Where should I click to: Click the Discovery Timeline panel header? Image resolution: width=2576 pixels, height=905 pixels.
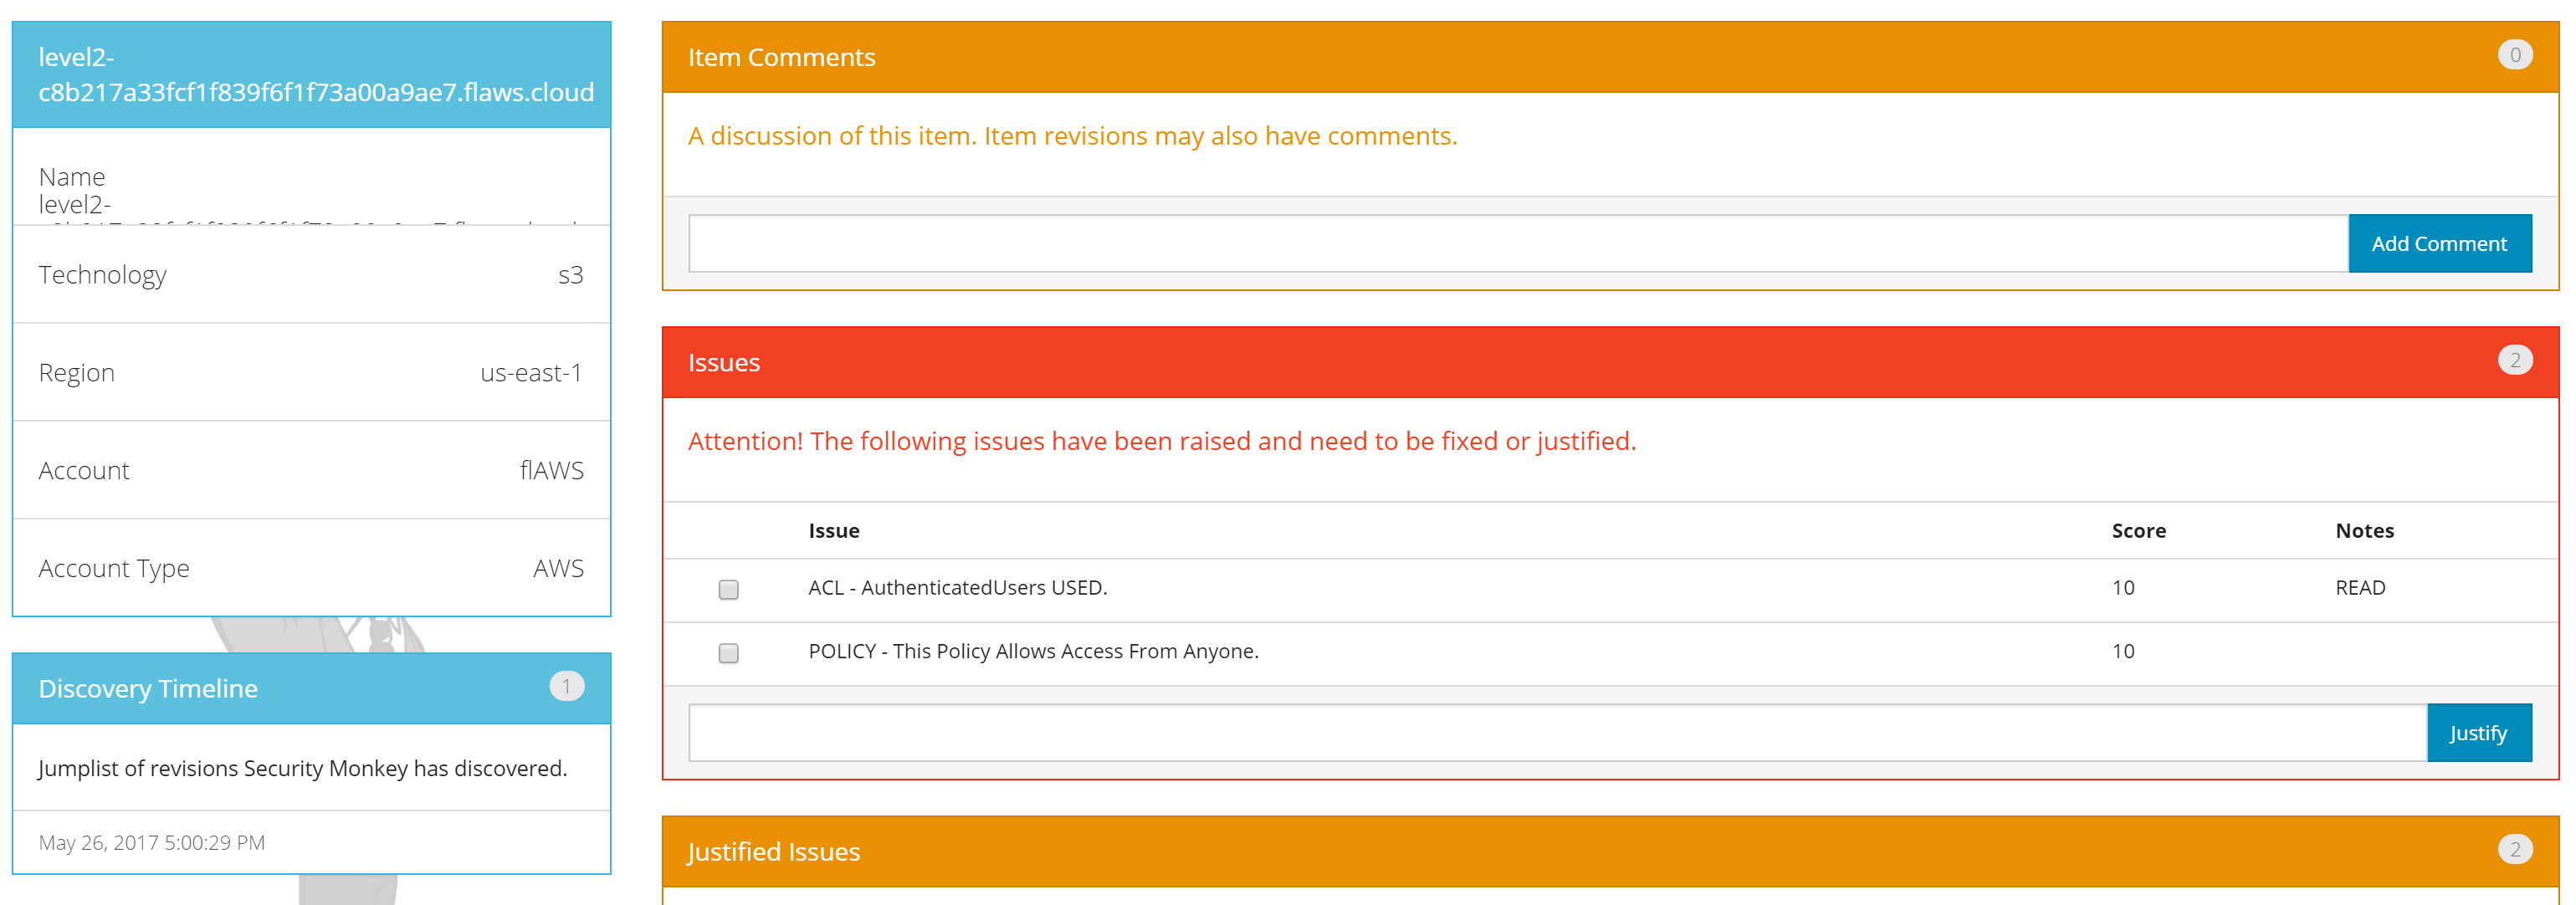pyautogui.click(x=311, y=688)
